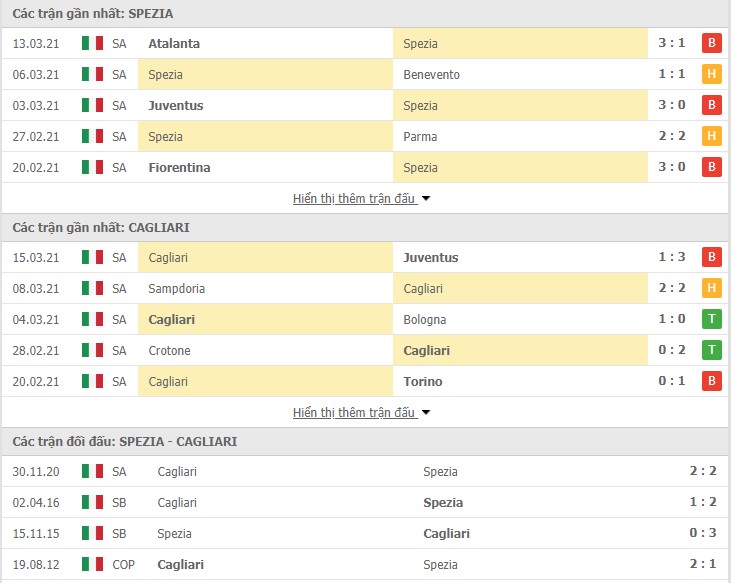Open the Atalanta team name
731x583 pixels.
click(x=174, y=43)
